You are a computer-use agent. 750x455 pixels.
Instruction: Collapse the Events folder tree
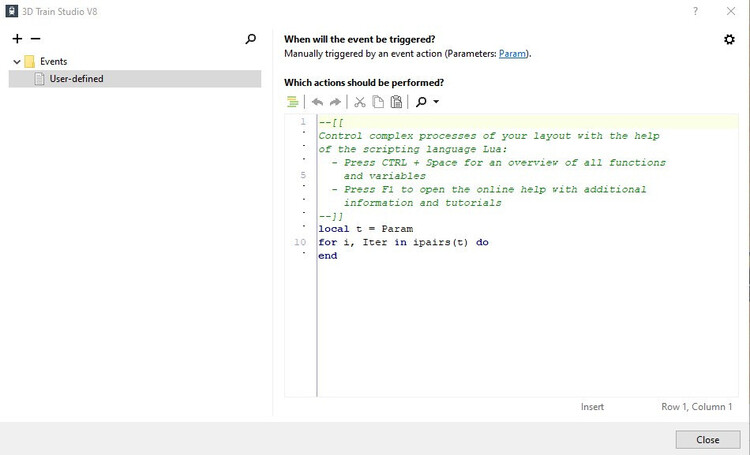click(17, 61)
